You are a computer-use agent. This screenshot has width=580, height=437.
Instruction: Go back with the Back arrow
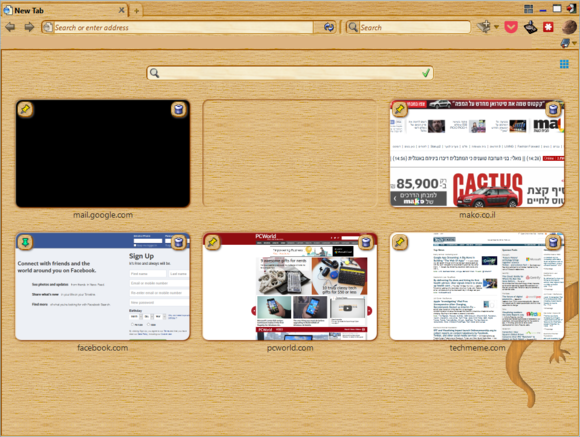[10, 27]
